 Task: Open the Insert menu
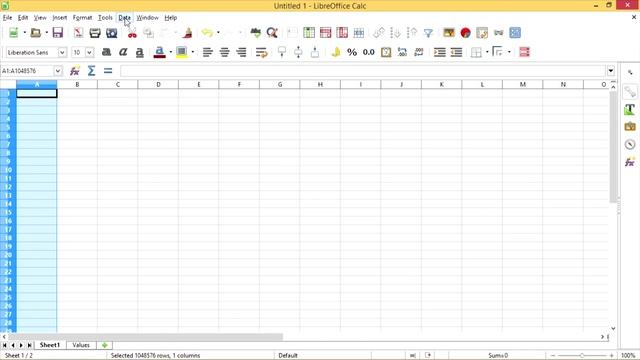60,18
